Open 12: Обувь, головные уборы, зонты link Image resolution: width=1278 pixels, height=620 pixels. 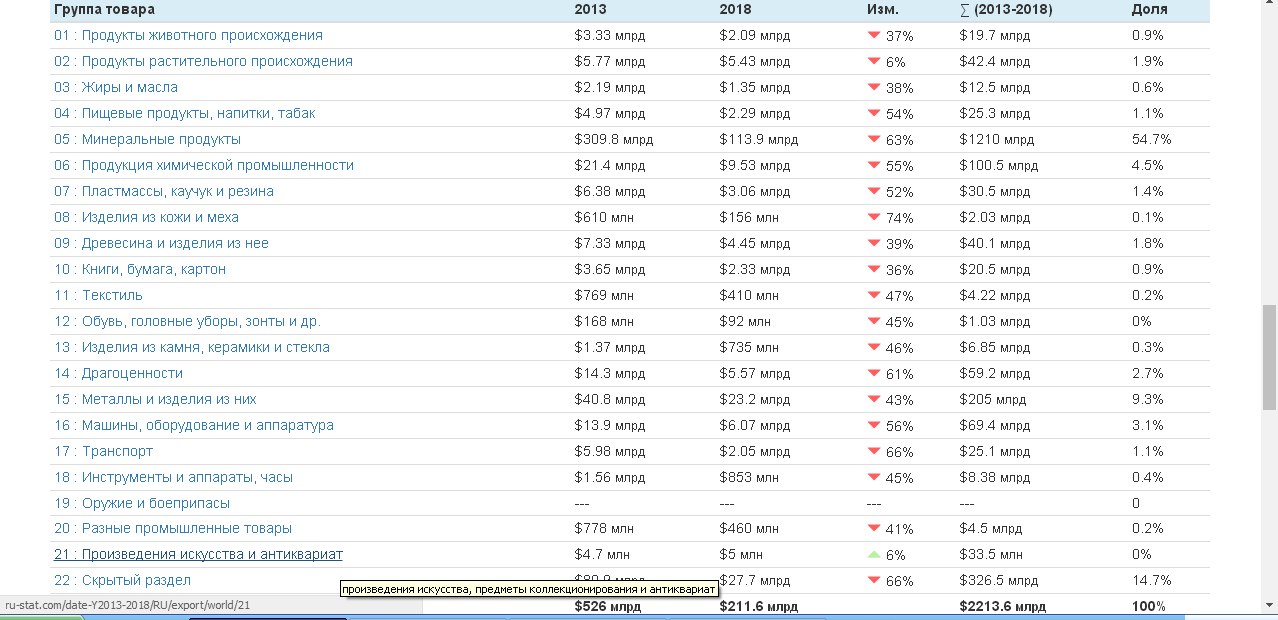(187, 321)
